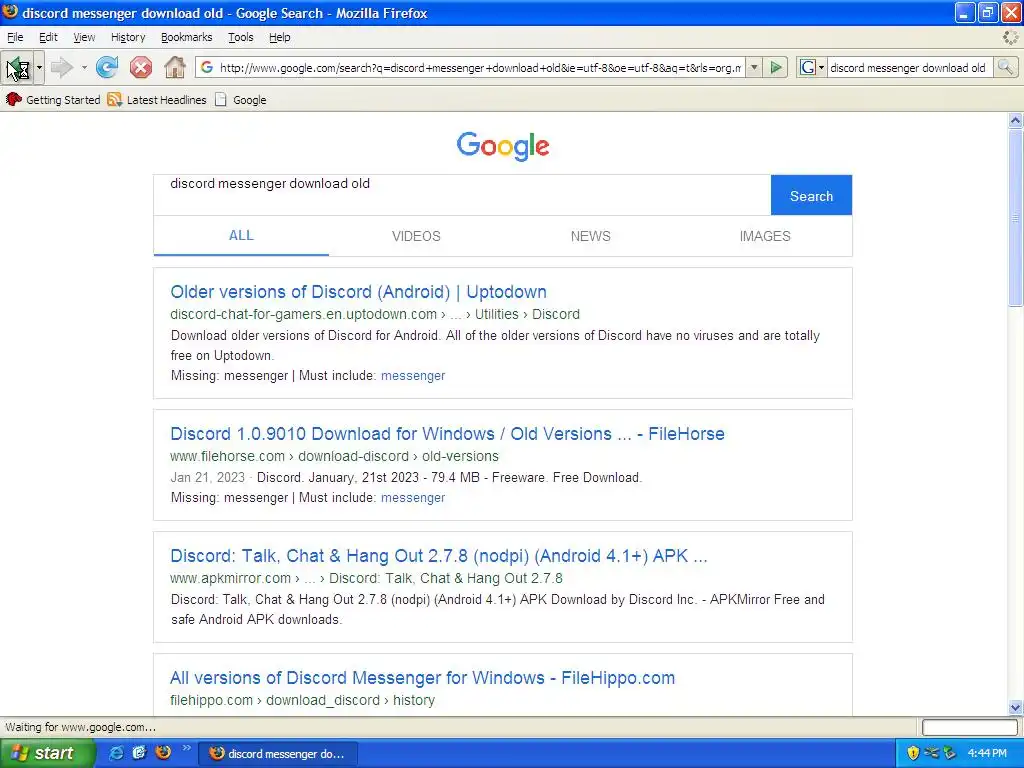The width and height of the screenshot is (1024, 768).
Task: Click the Forward navigation arrow
Action: (x=62, y=67)
